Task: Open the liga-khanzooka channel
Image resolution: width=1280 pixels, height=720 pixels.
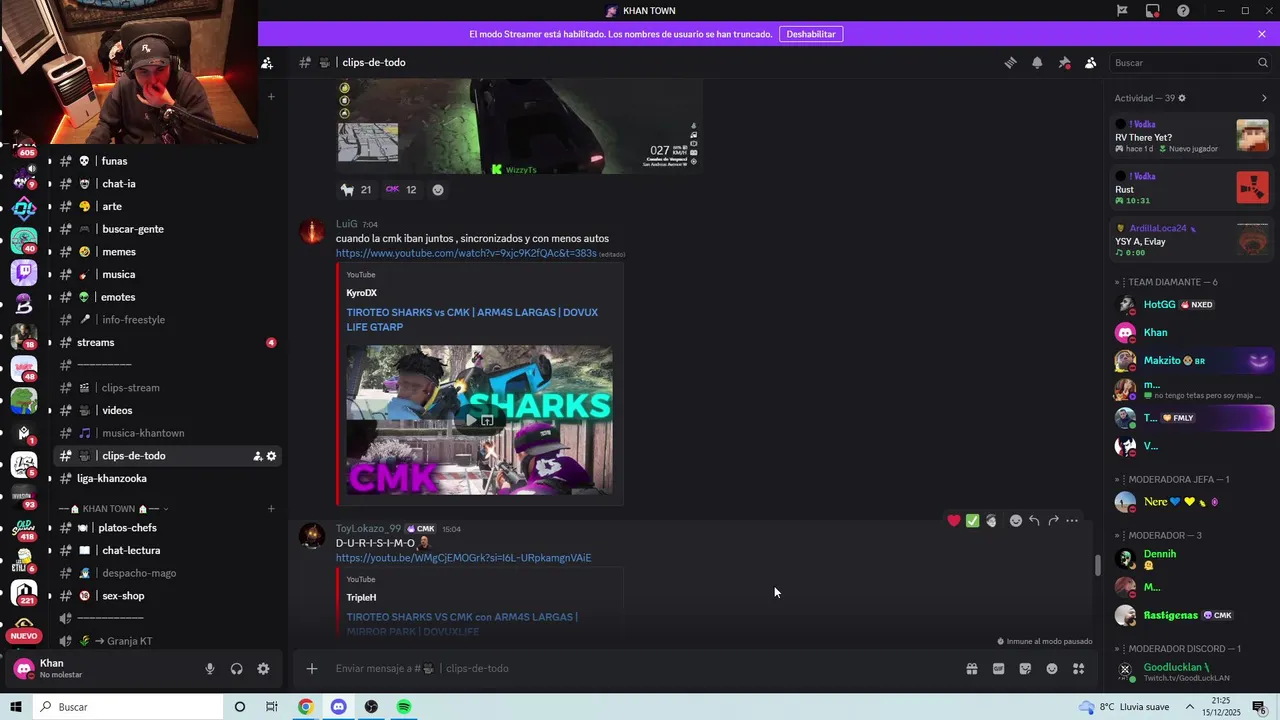Action: [167, 478]
